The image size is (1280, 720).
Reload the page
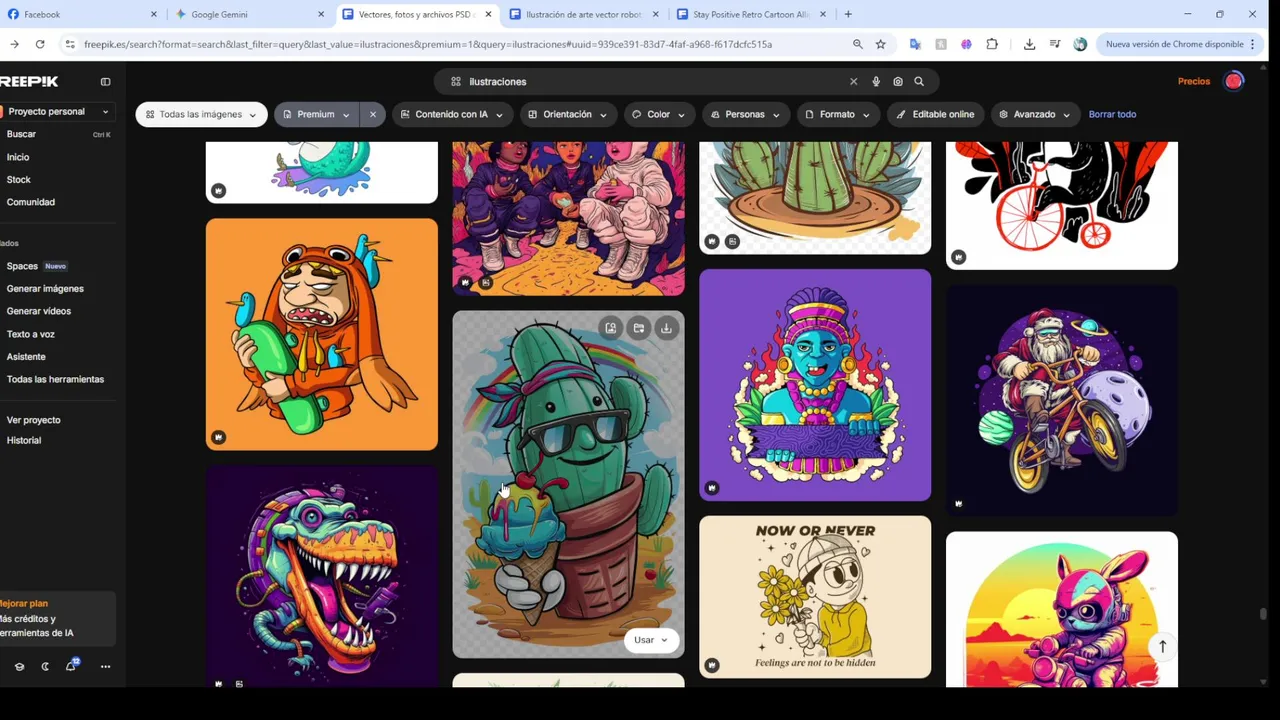40,44
